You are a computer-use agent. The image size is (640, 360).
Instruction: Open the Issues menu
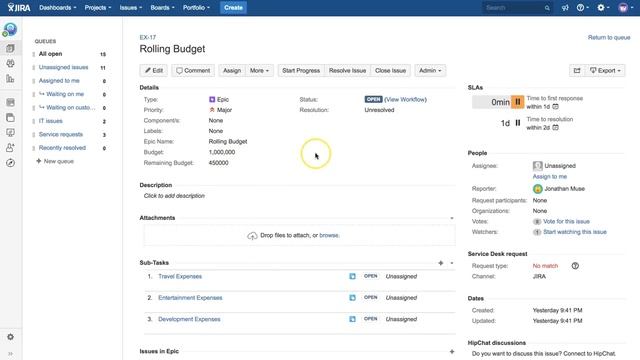coord(131,8)
